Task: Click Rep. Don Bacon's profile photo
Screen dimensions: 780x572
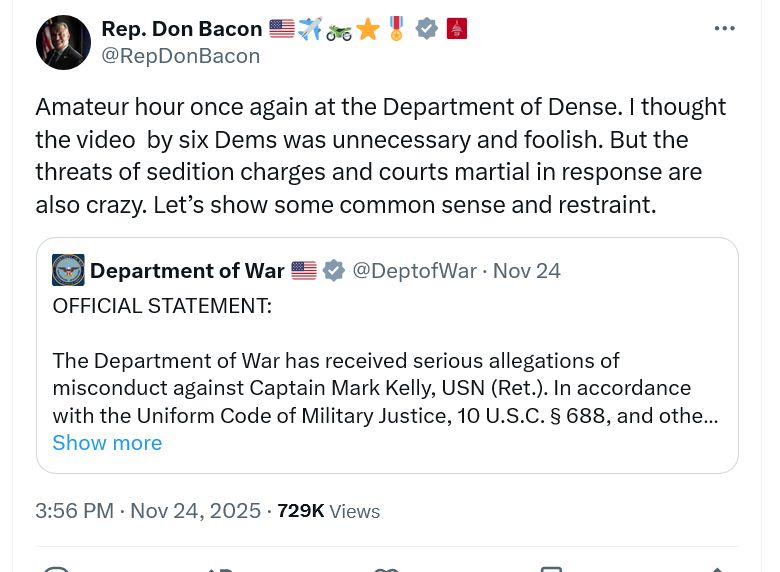Action: (63, 43)
